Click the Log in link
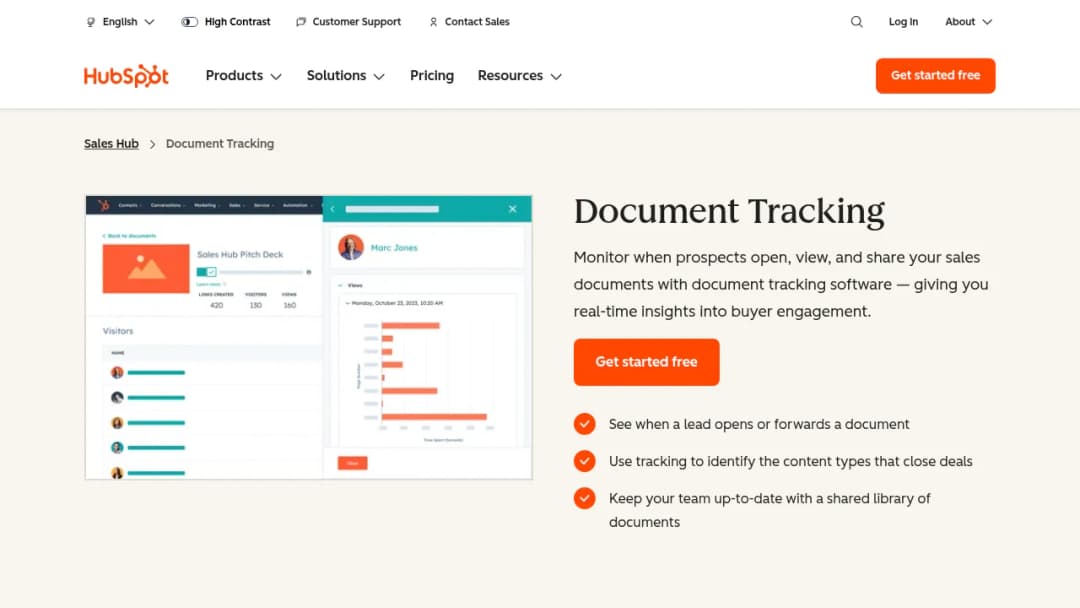Image resolution: width=1080 pixels, height=608 pixels. pos(903,22)
